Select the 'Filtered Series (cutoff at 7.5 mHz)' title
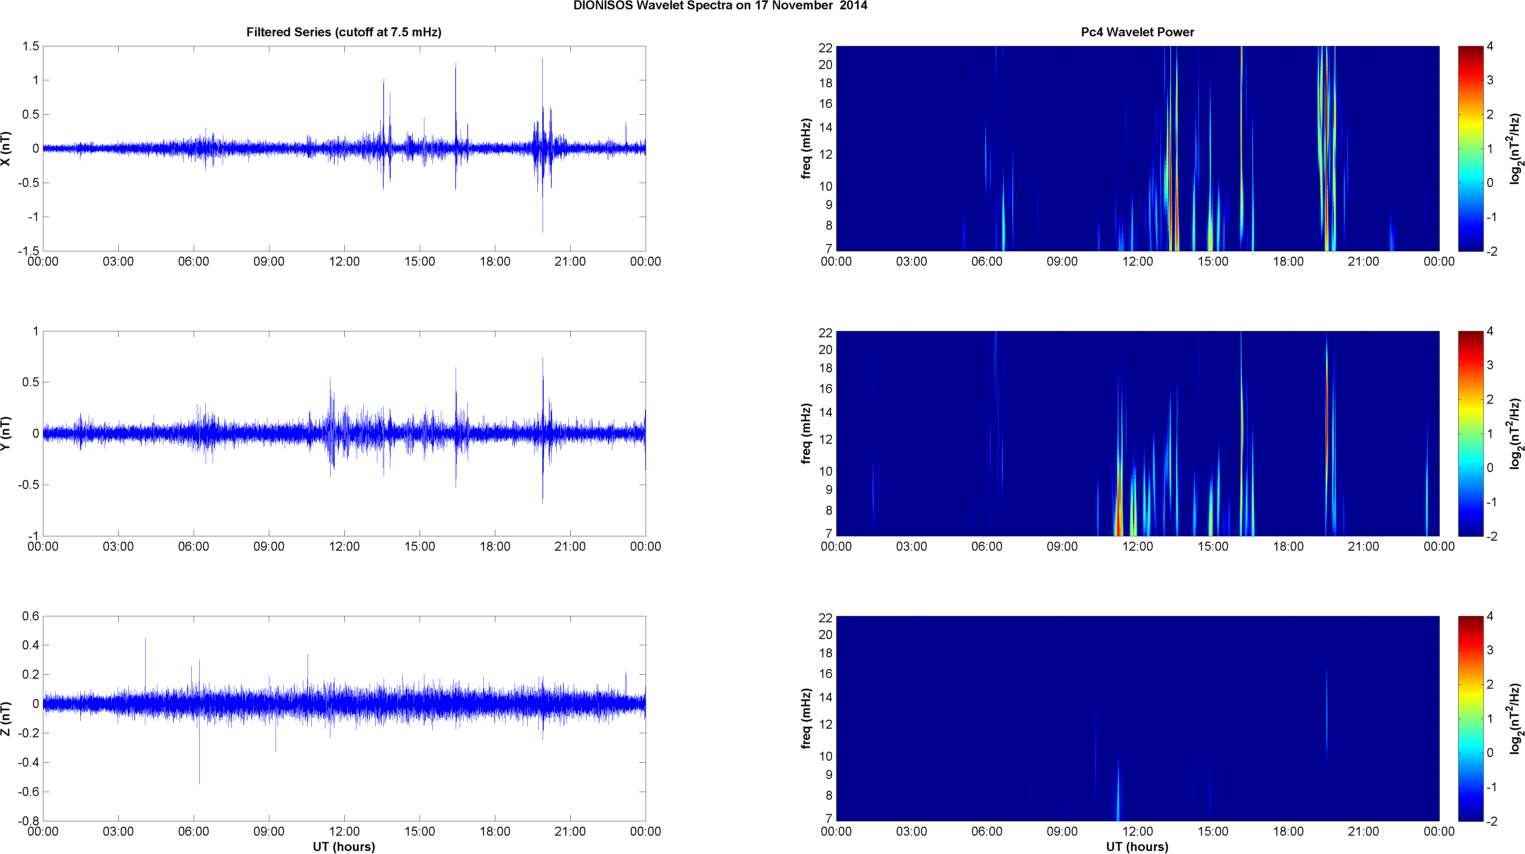 344,32
